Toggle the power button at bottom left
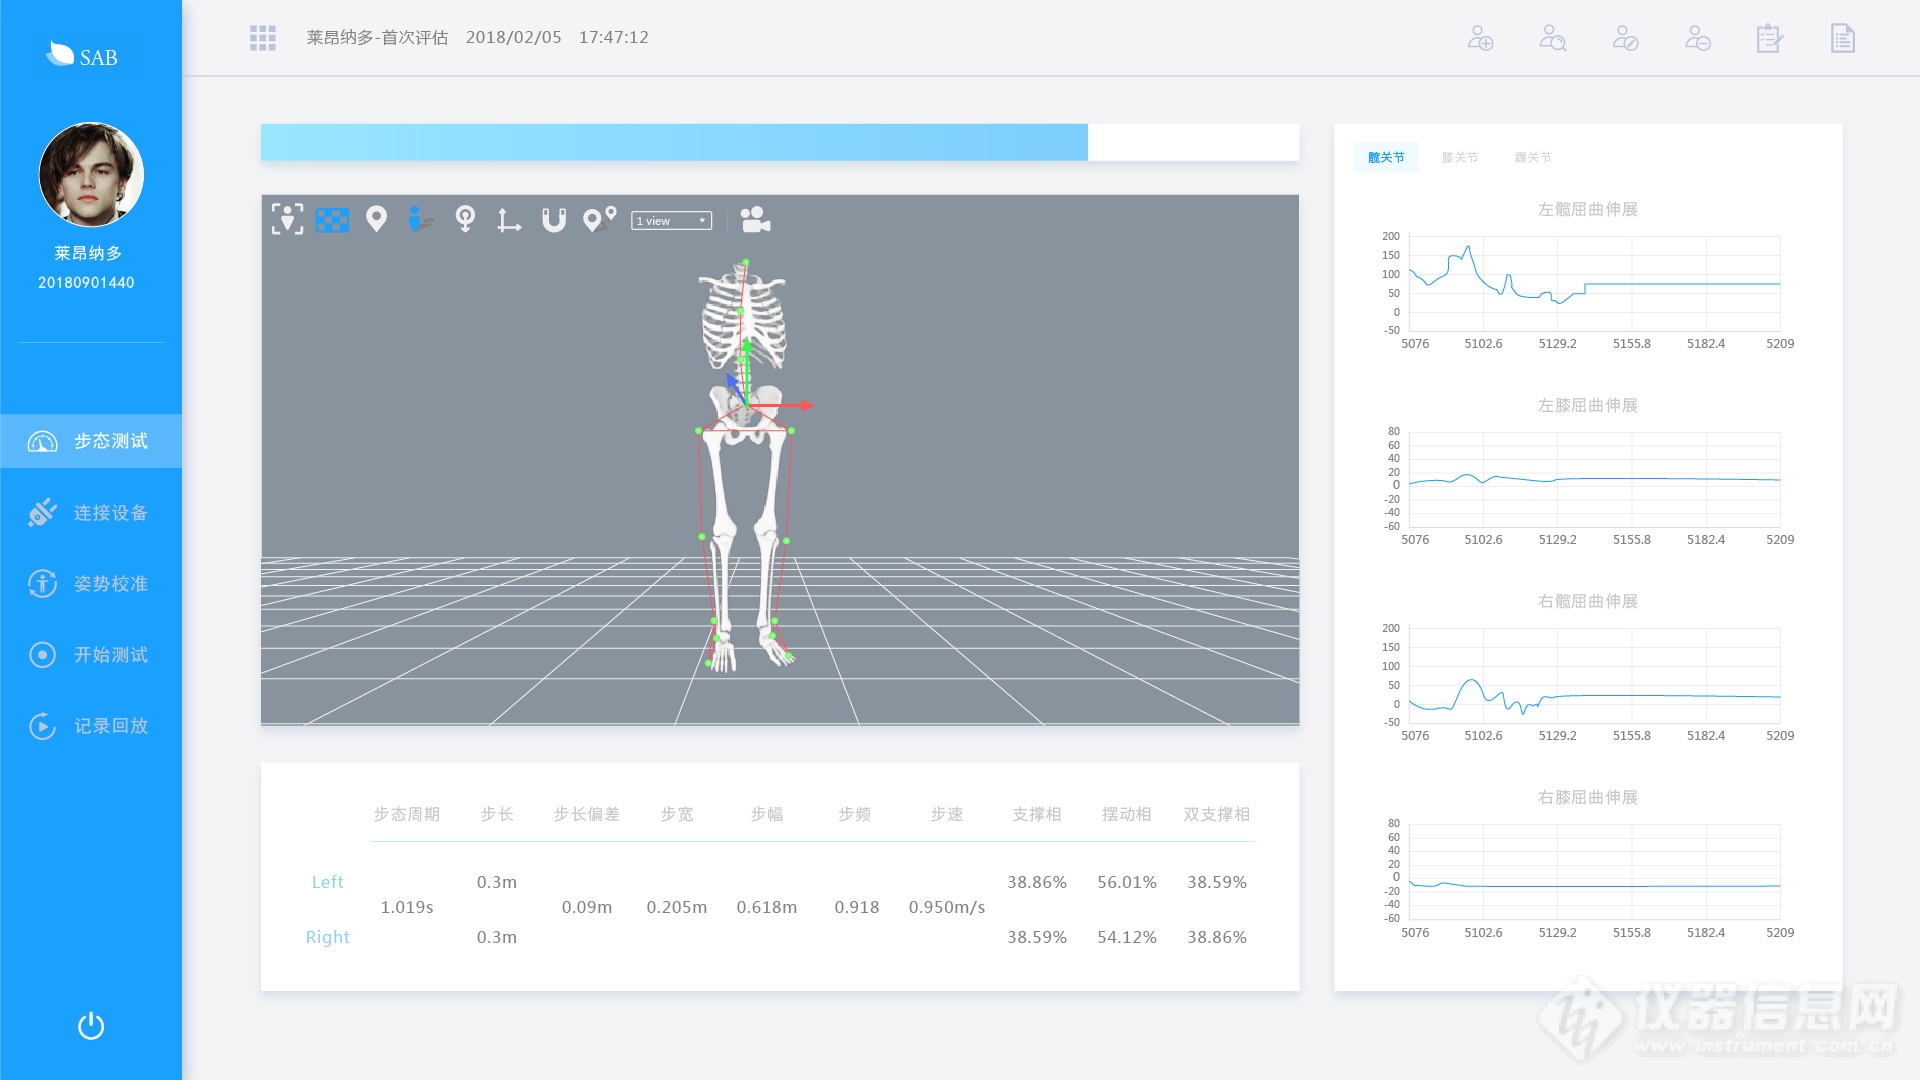 [x=90, y=1026]
